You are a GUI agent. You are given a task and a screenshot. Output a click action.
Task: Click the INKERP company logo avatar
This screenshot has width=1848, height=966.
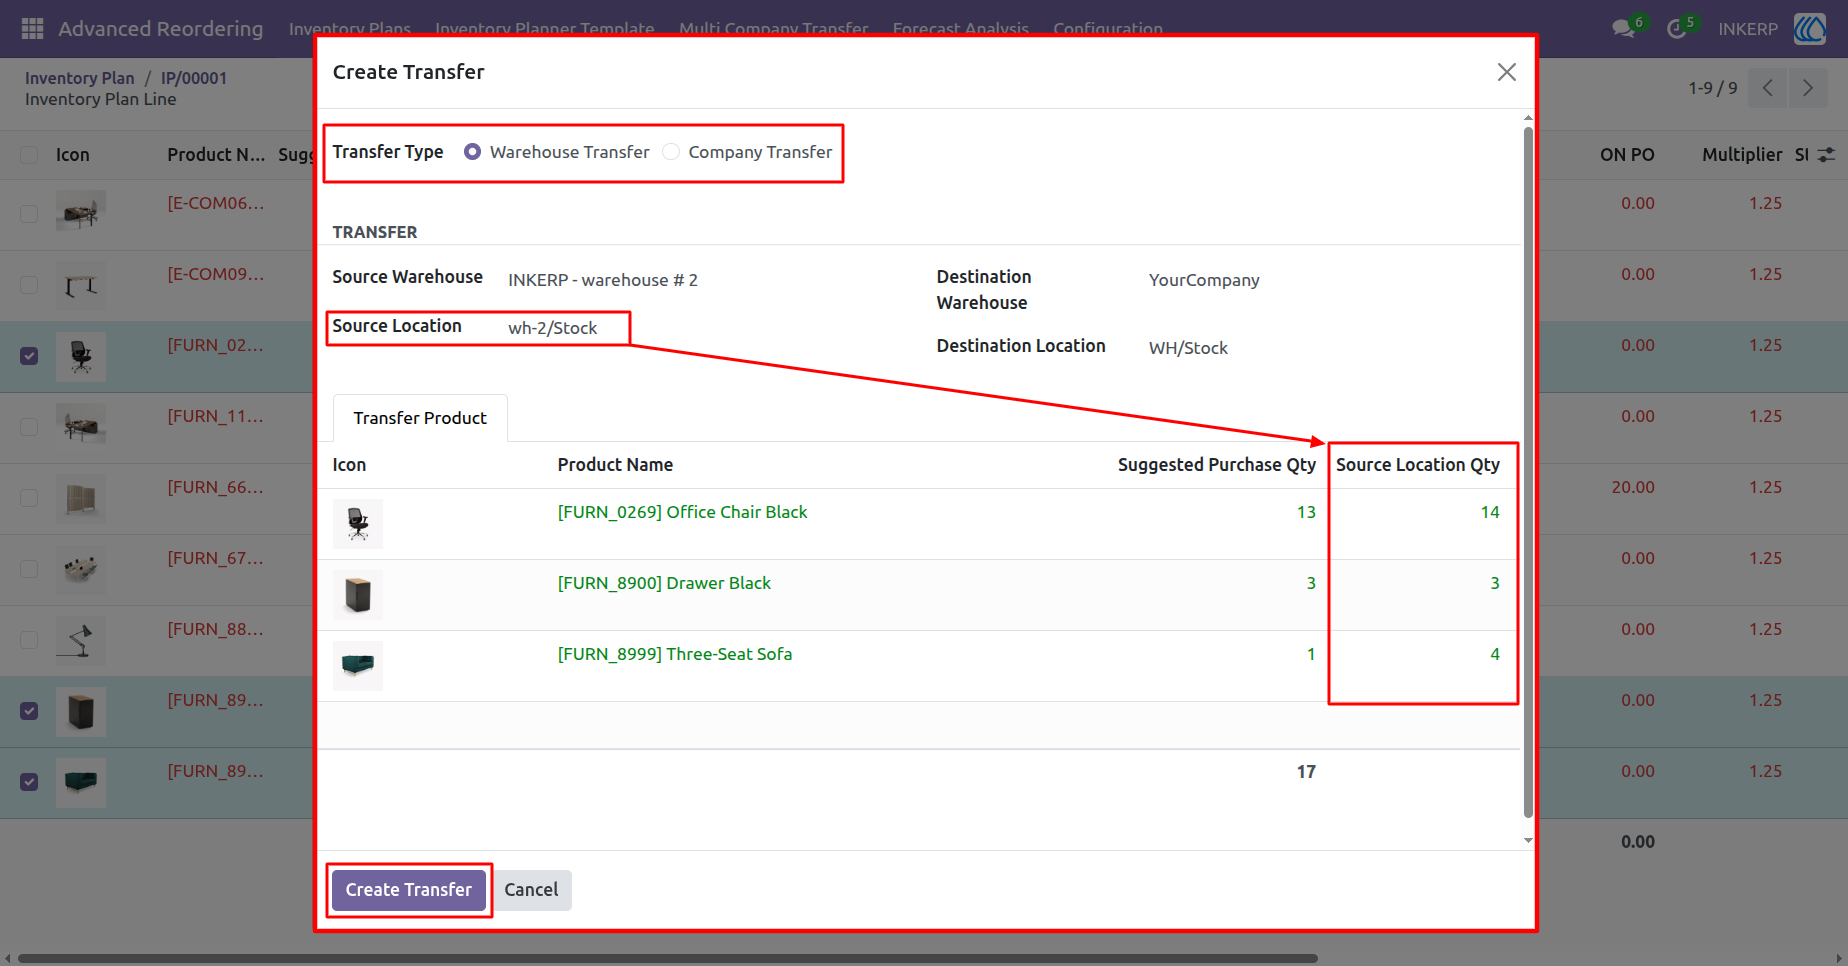[x=1810, y=29]
